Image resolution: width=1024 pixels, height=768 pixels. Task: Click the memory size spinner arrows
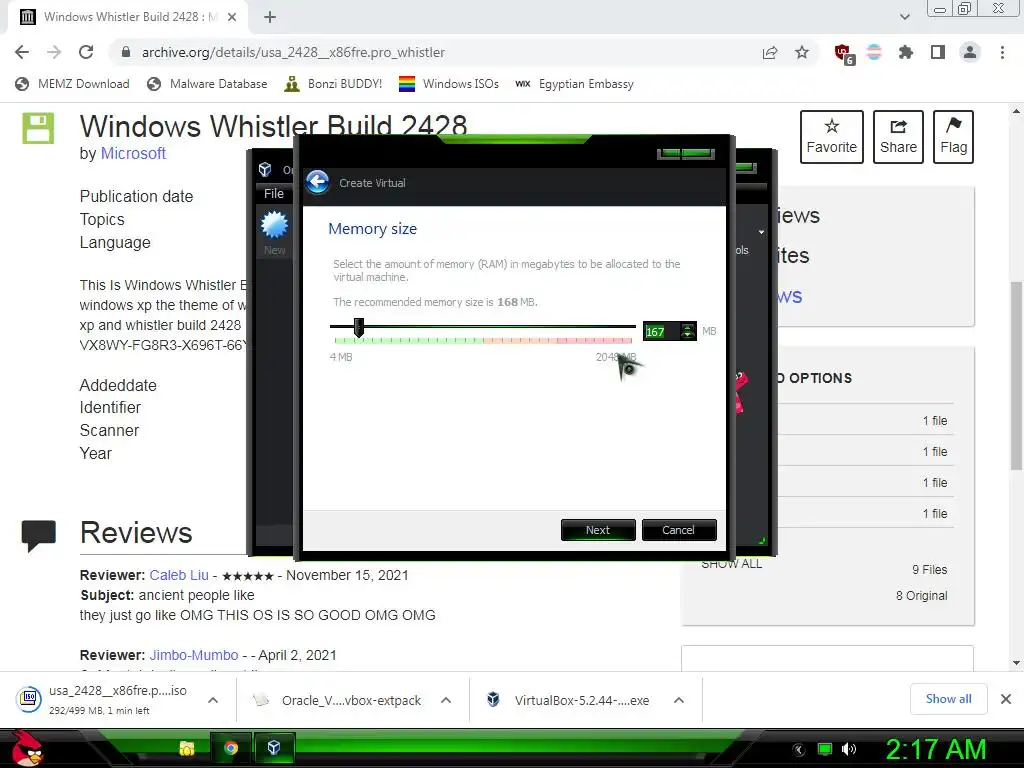coord(688,332)
